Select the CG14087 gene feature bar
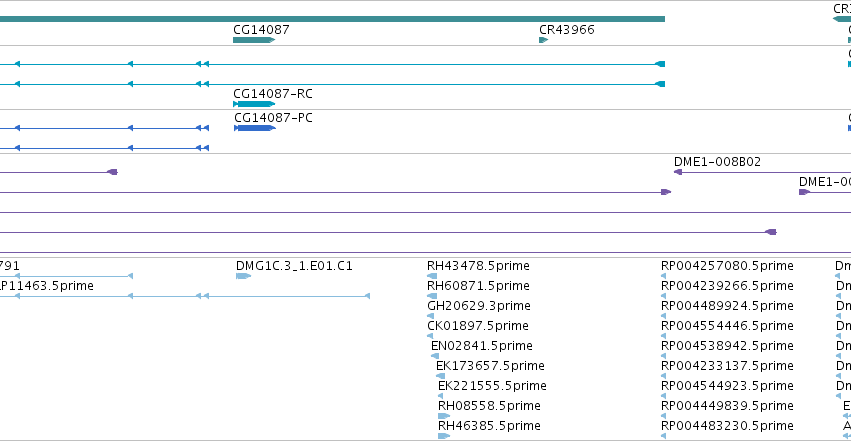Viewport: 851px width, 441px height. point(254,40)
